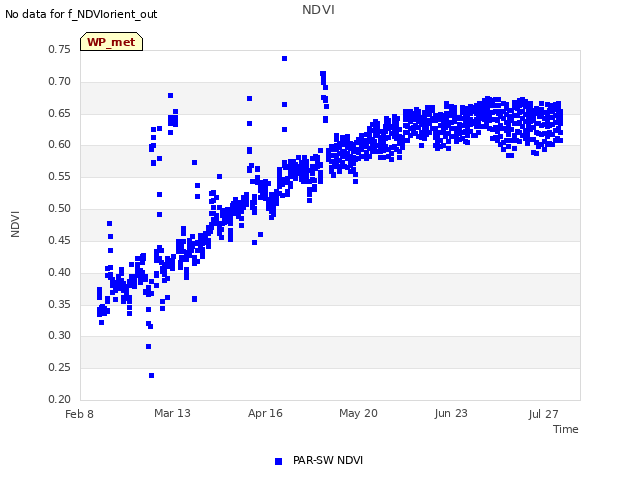Screen dimensions: 640x480
Task: Click the PAR-SW NDVI legend label
Action: coord(328,460)
